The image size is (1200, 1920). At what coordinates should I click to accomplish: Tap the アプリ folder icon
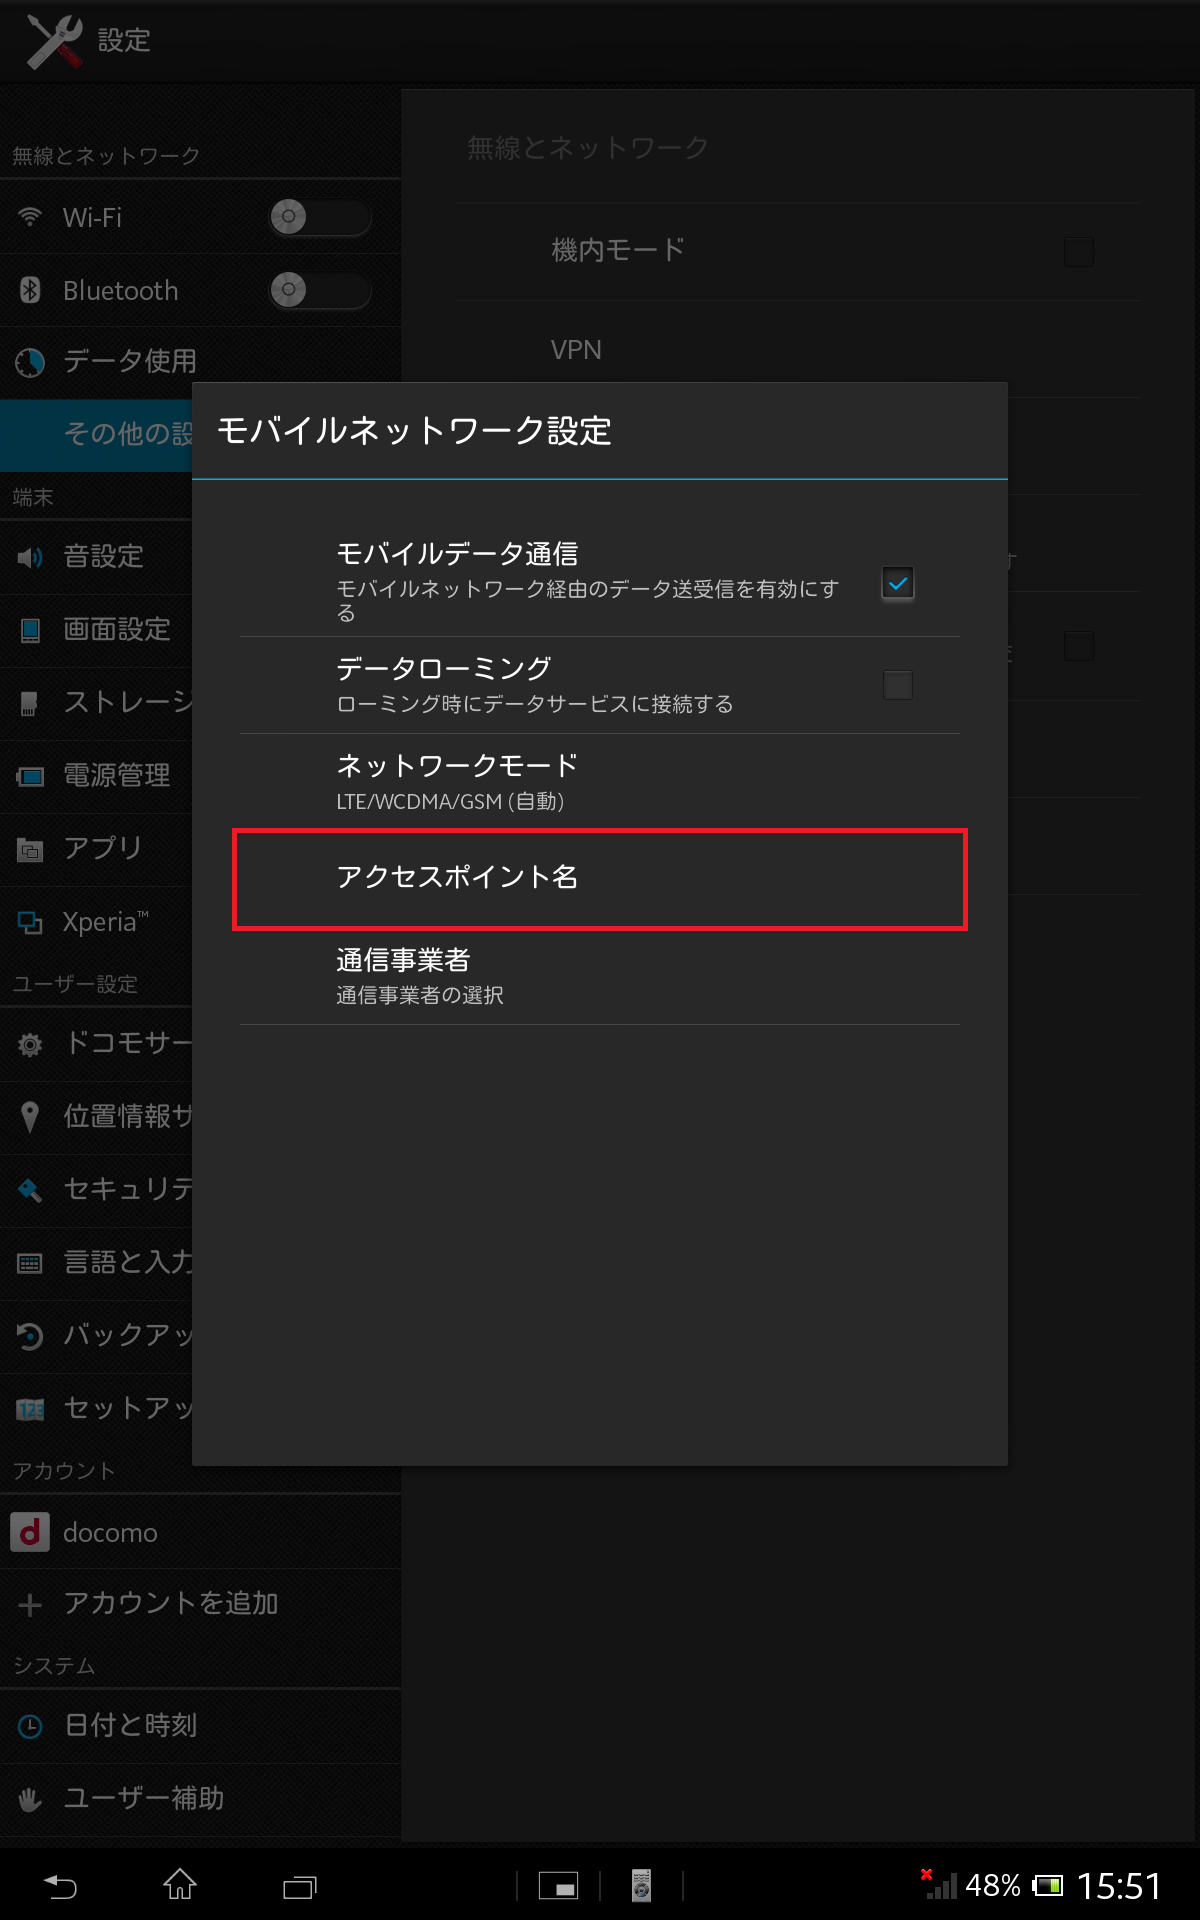coord(30,849)
